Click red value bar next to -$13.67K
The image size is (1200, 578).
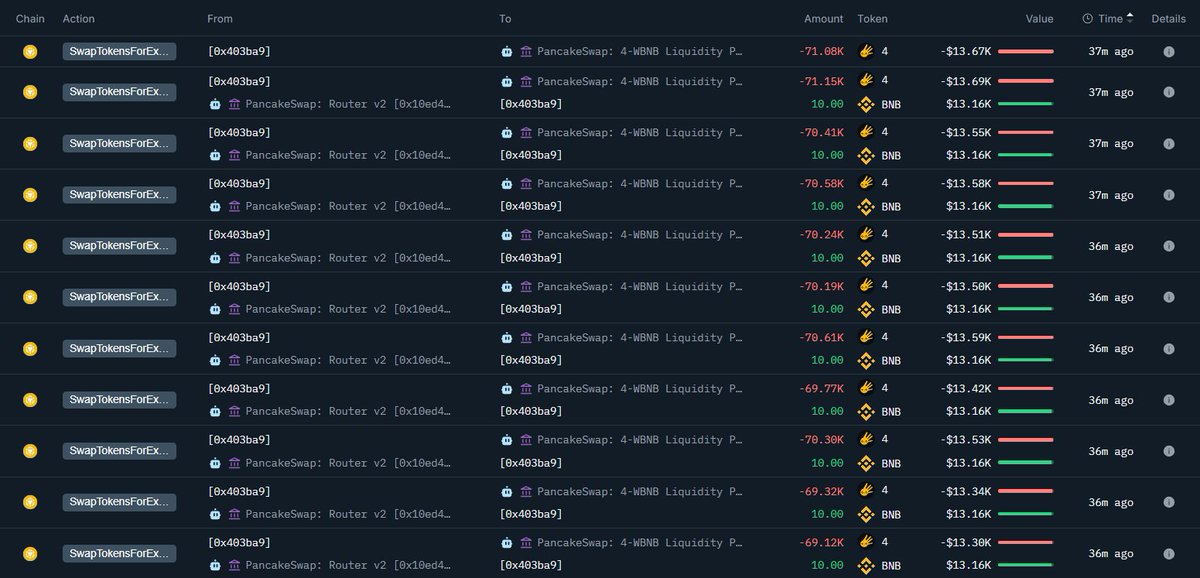1025,51
